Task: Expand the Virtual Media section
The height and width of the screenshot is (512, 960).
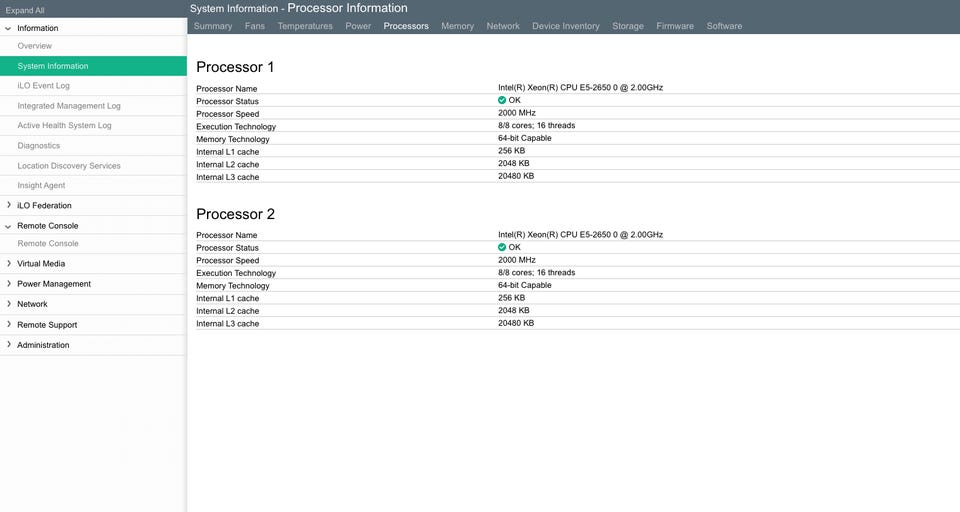Action: [x=8, y=263]
